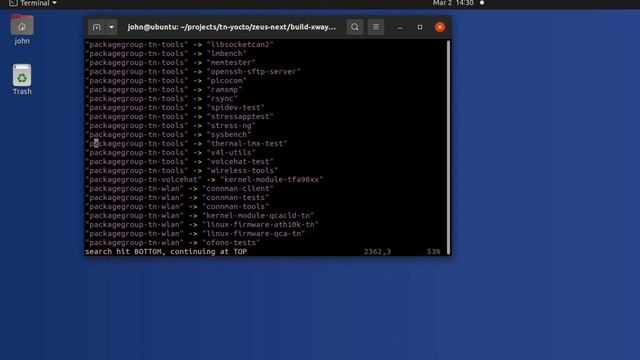Click the line with "ramsmp"
The image size is (640, 360).
164,89
